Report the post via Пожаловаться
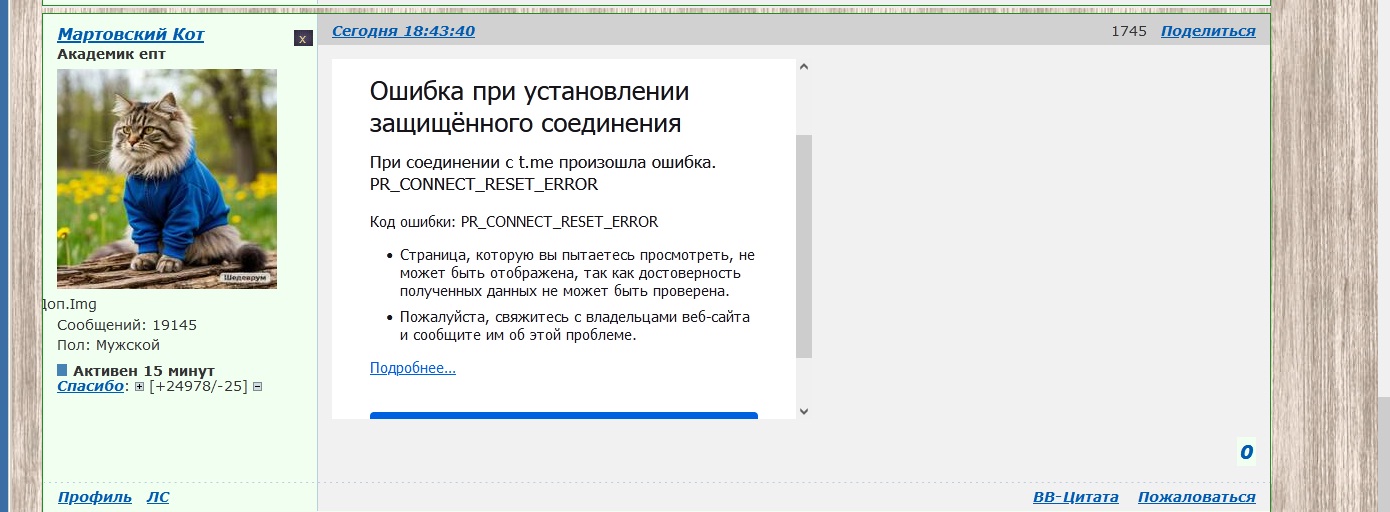Image resolution: width=1390 pixels, height=512 pixels. (1196, 497)
